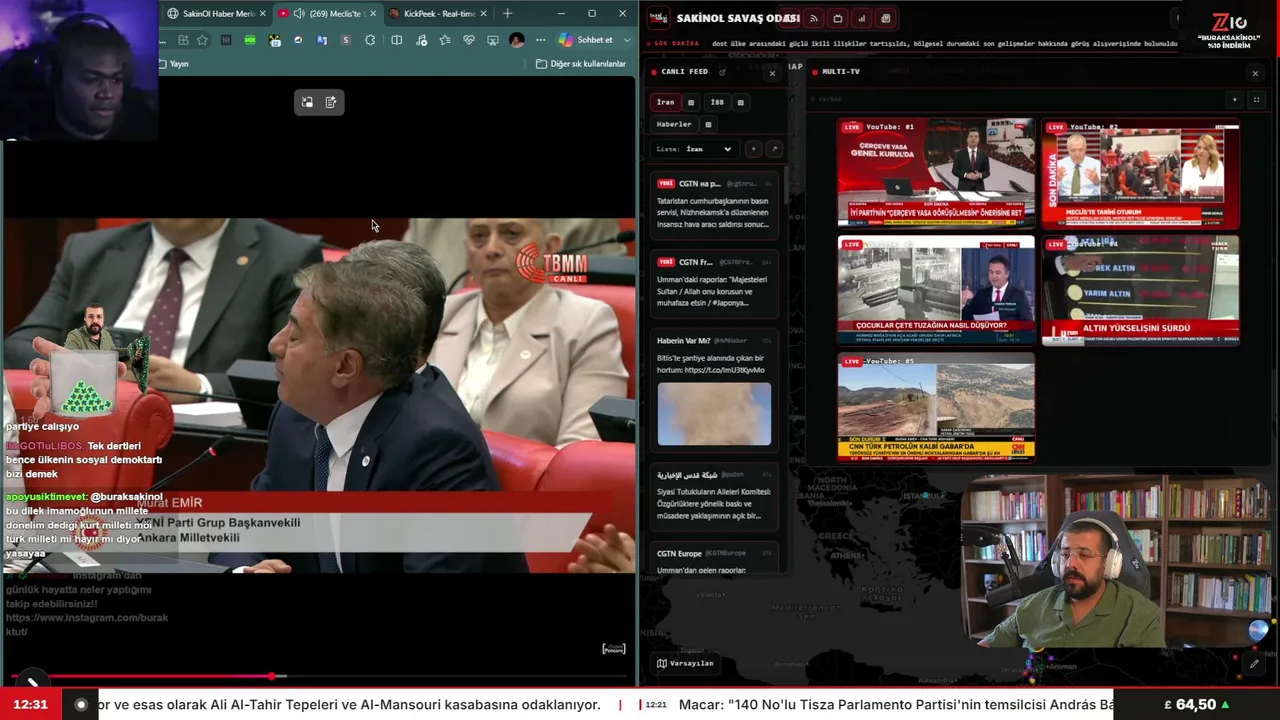Open the Çocuklar Çete Tuzağına live stream
Image resolution: width=1280 pixels, height=720 pixels.
pyautogui.click(x=936, y=289)
